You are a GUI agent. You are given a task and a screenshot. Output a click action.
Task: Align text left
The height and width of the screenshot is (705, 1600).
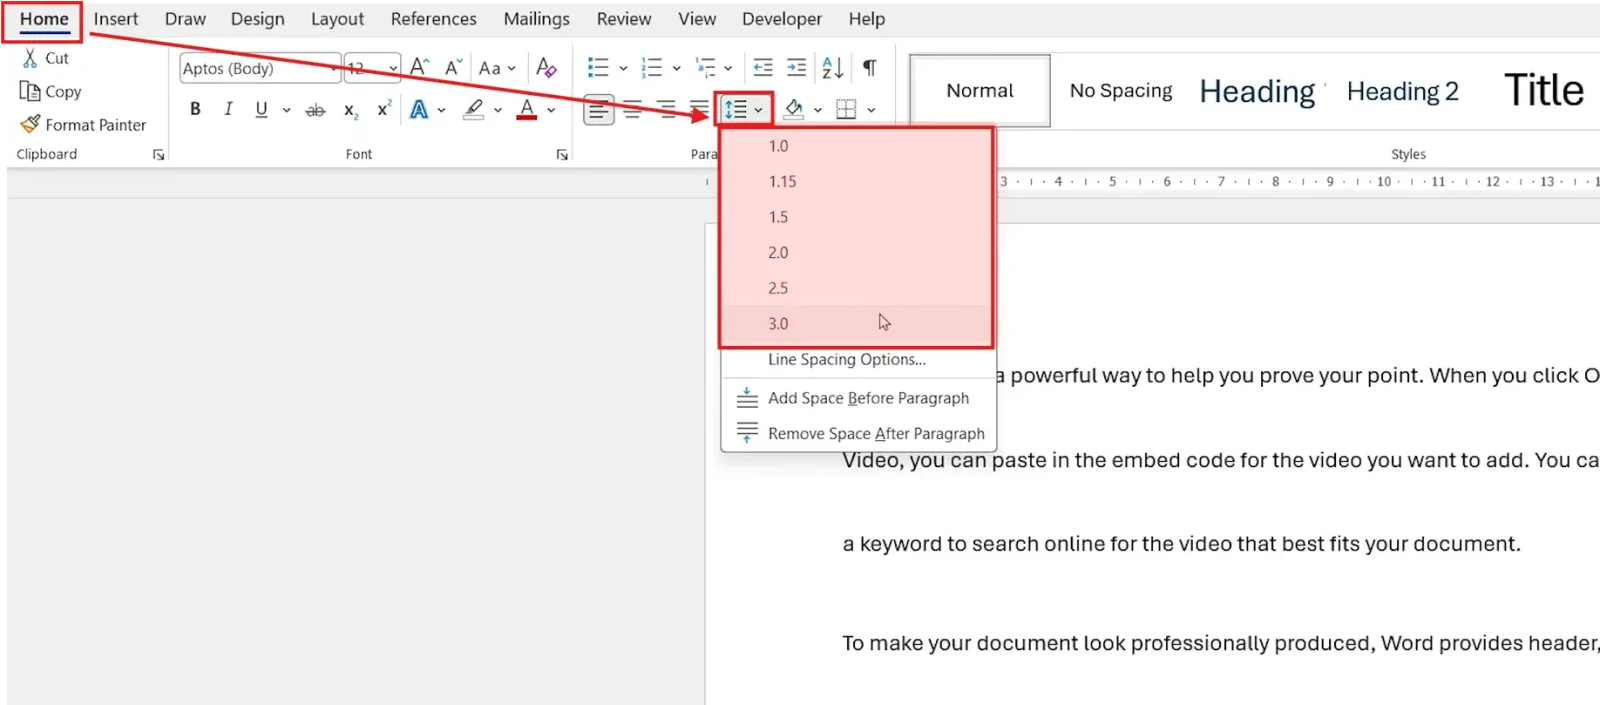[599, 109]
